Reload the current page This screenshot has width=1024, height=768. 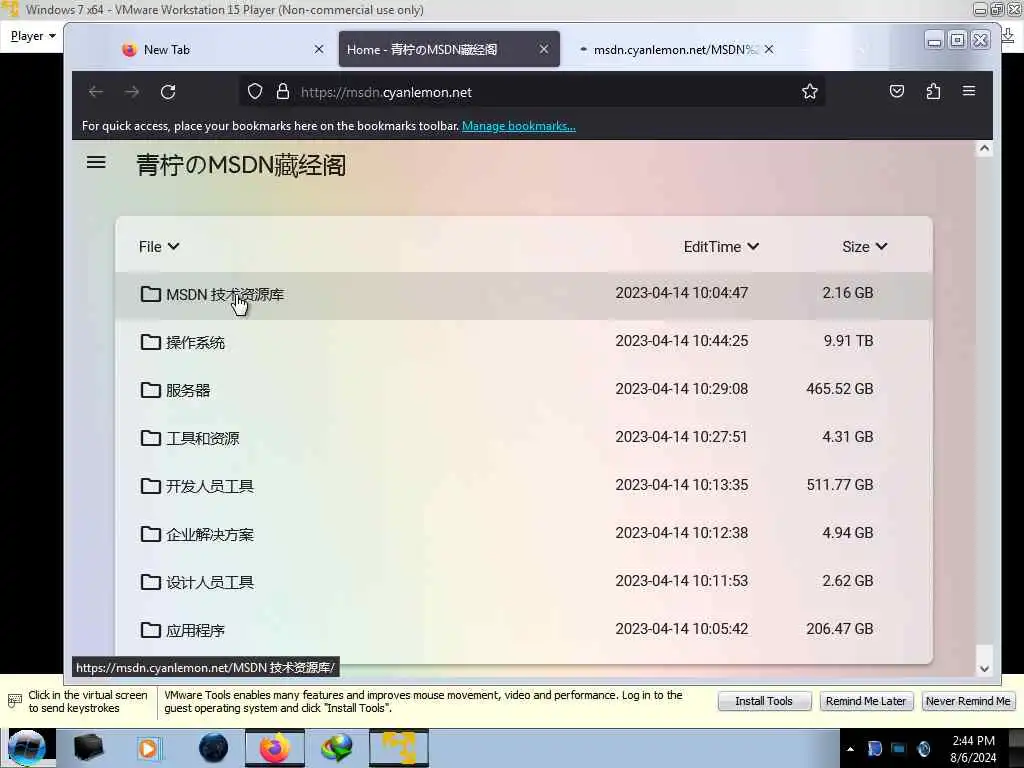click(x=168, y=92)
